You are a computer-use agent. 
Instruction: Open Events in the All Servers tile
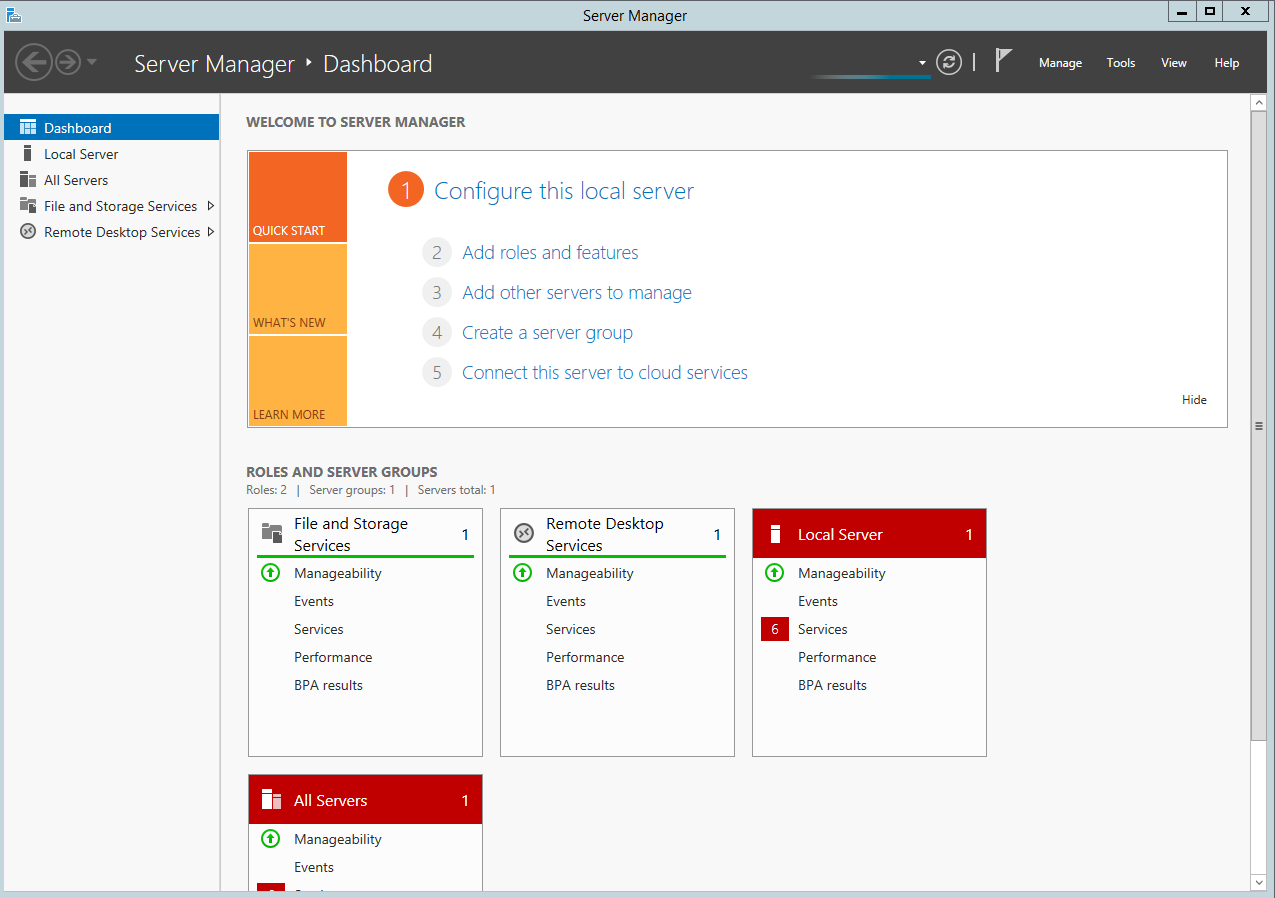(x=314, y=867)
